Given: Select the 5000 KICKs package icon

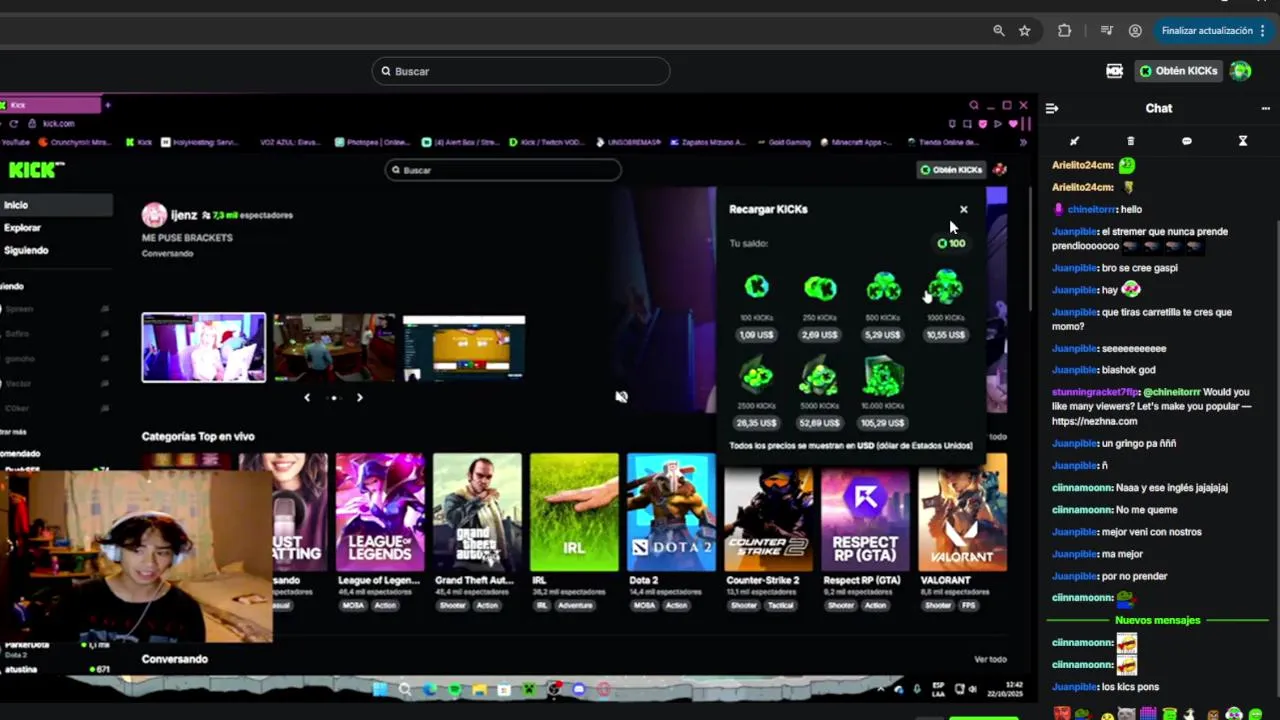Looking at the screenshot, I should click(819, 377).
